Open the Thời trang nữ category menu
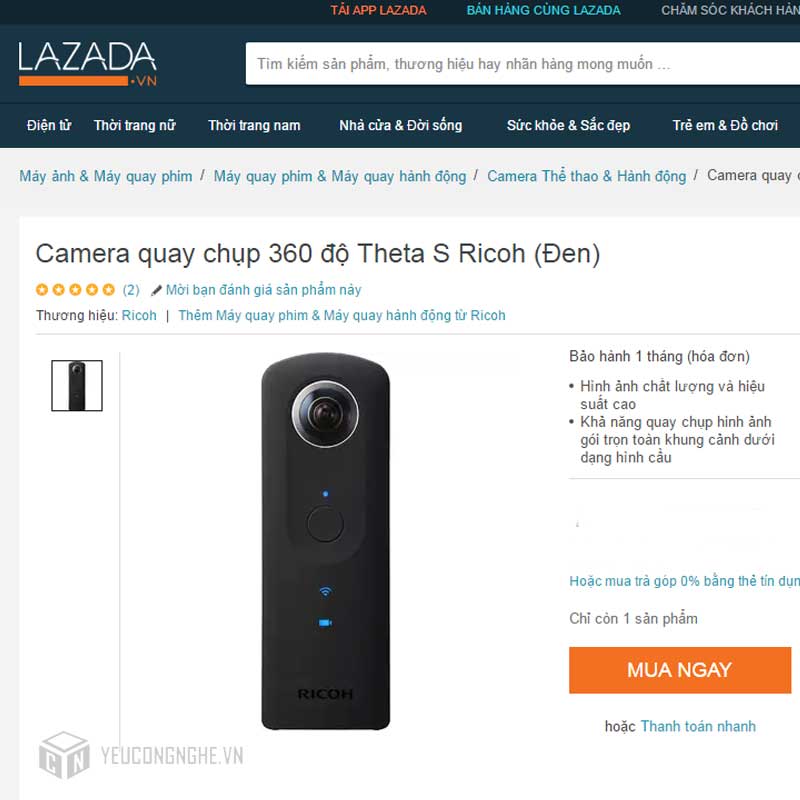The width and height of the screenshot is (800, 800). pyautogui.click(x=135, y=126)
